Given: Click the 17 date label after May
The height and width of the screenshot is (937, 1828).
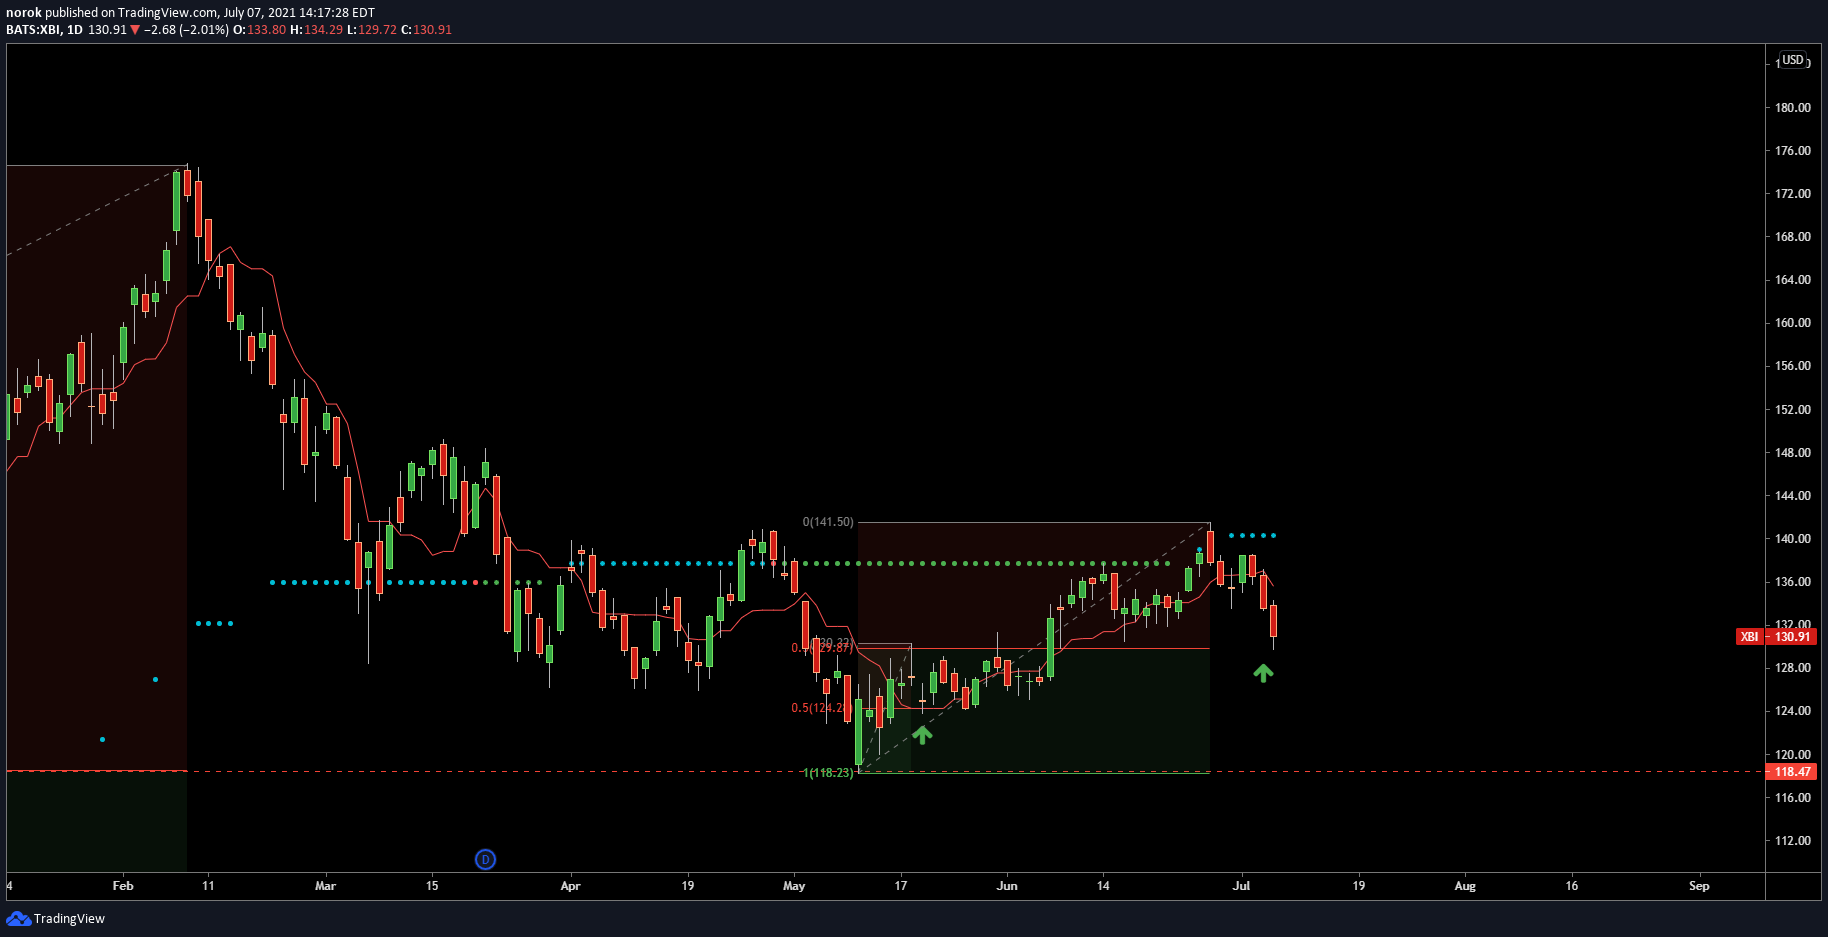Looking at the screenshot, I should coord(901,885).
